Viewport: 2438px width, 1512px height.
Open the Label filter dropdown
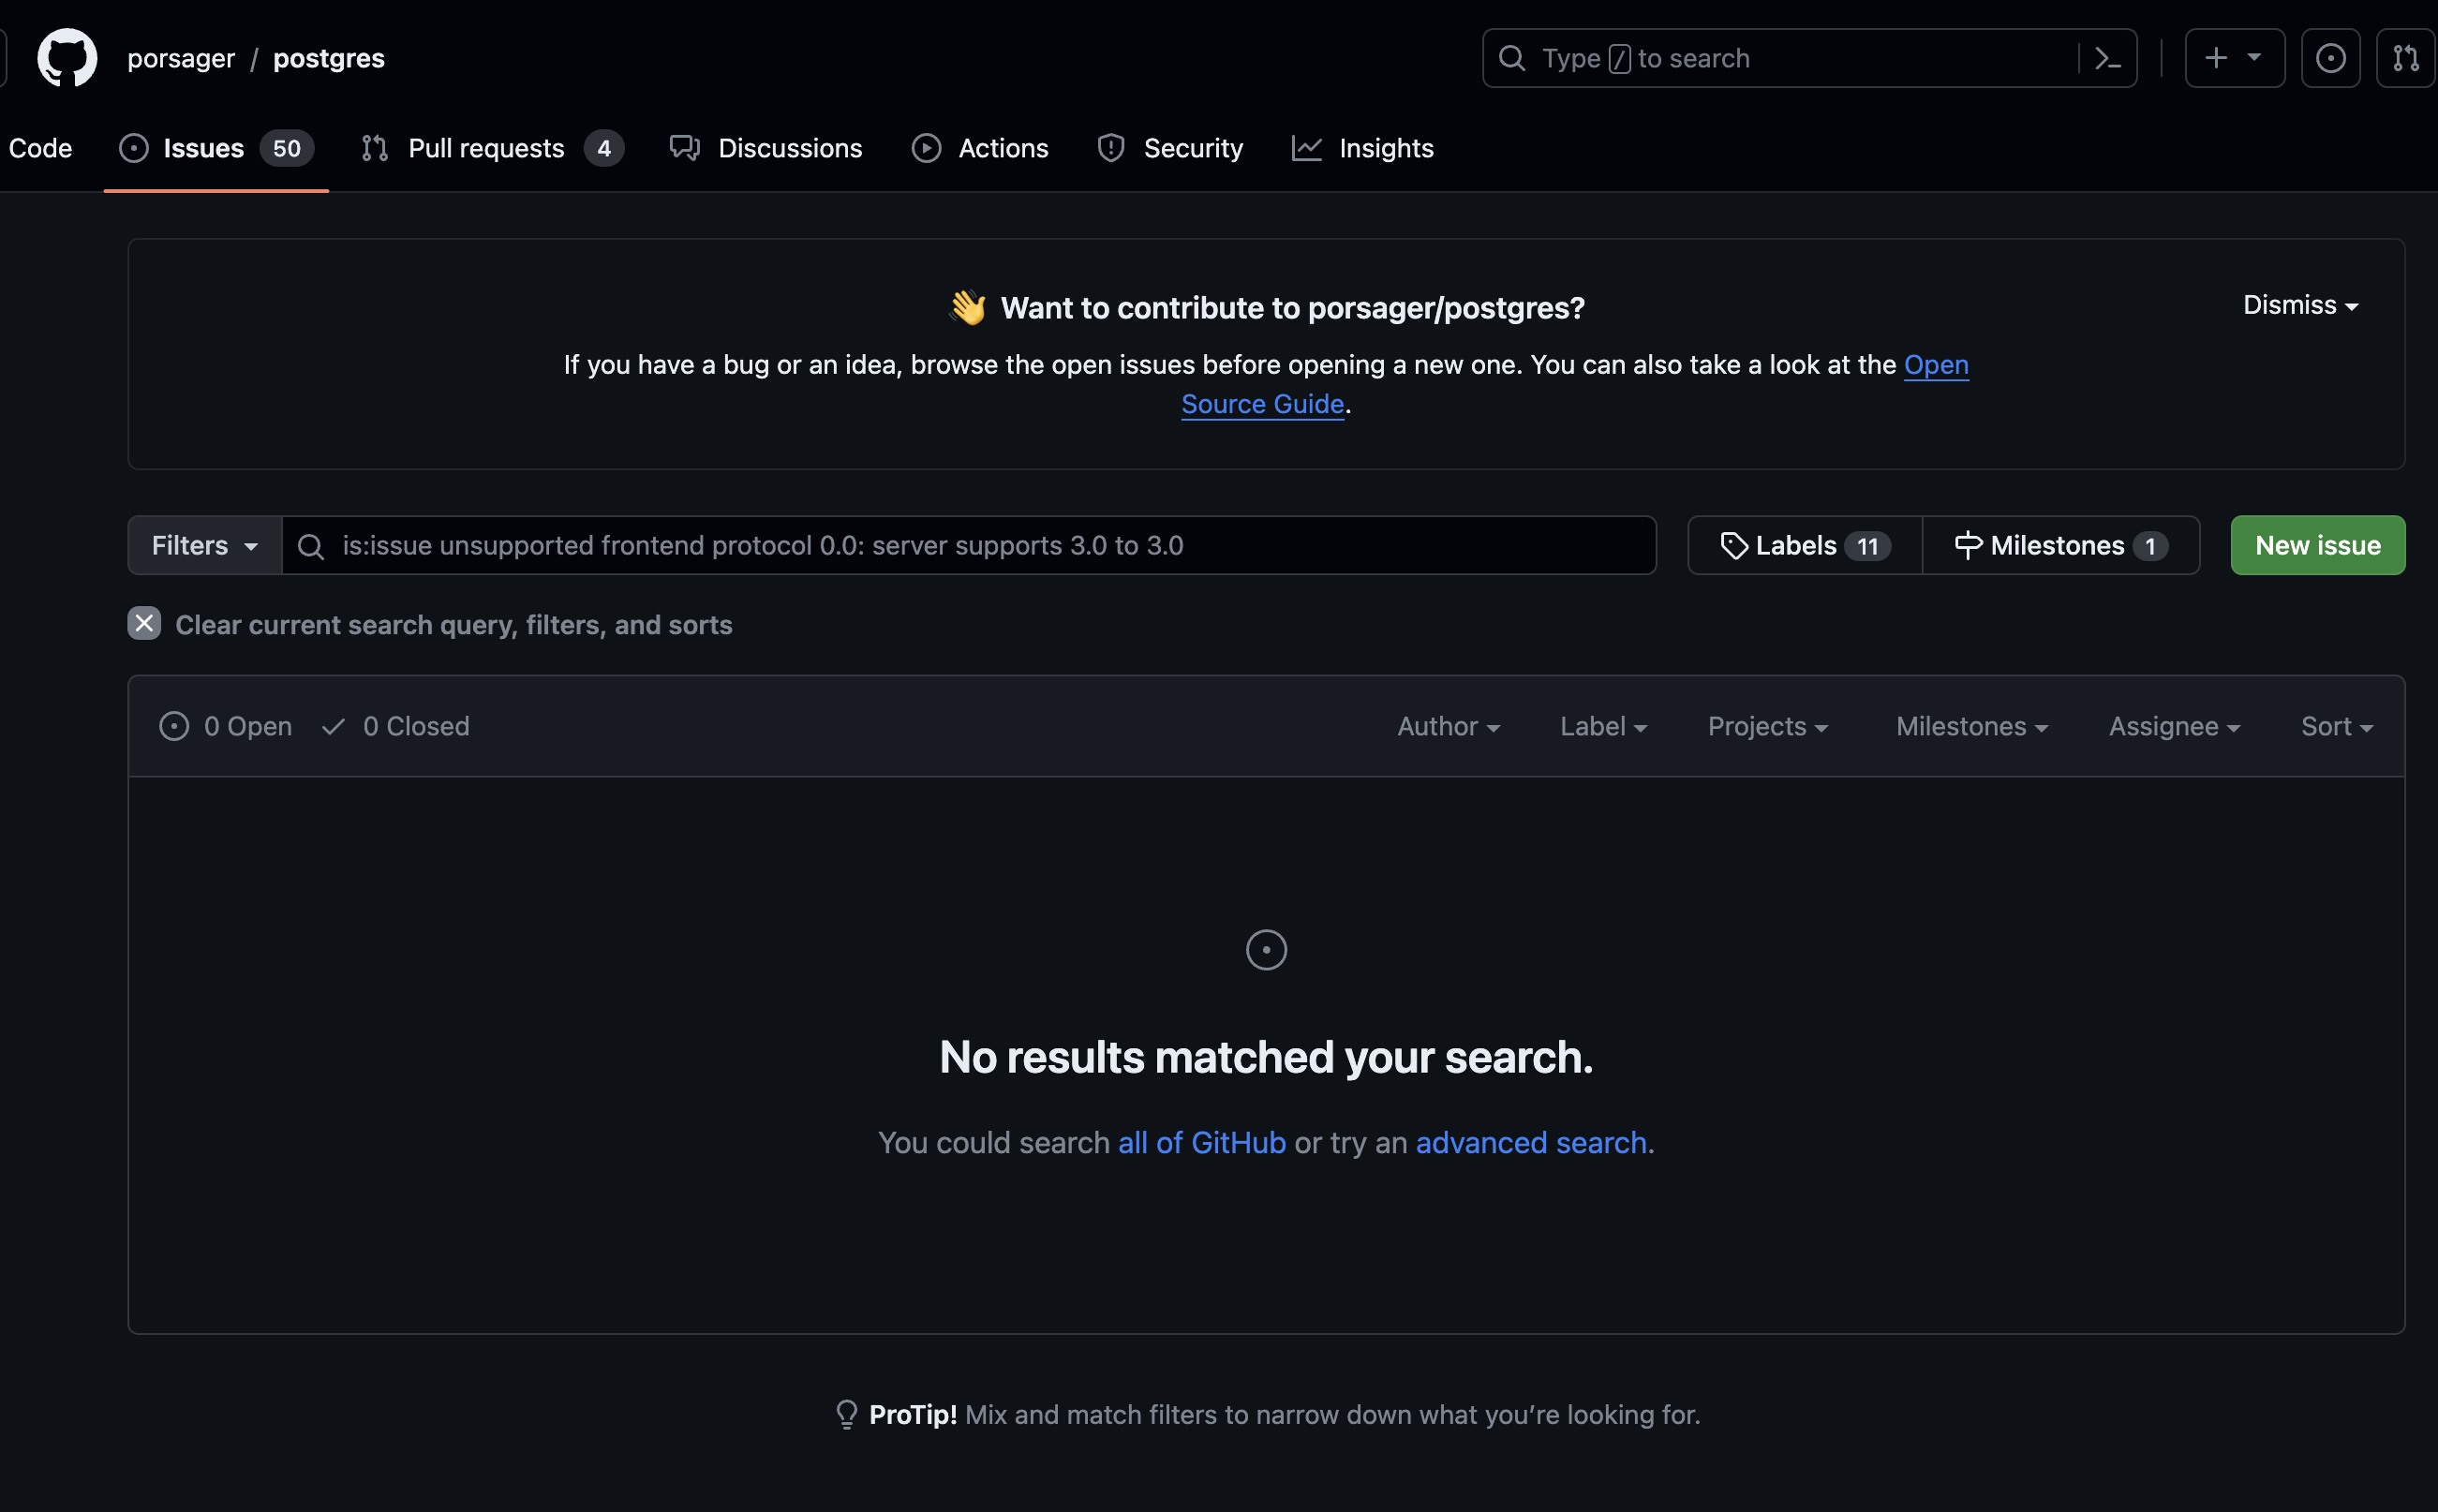pos(1603,726)
